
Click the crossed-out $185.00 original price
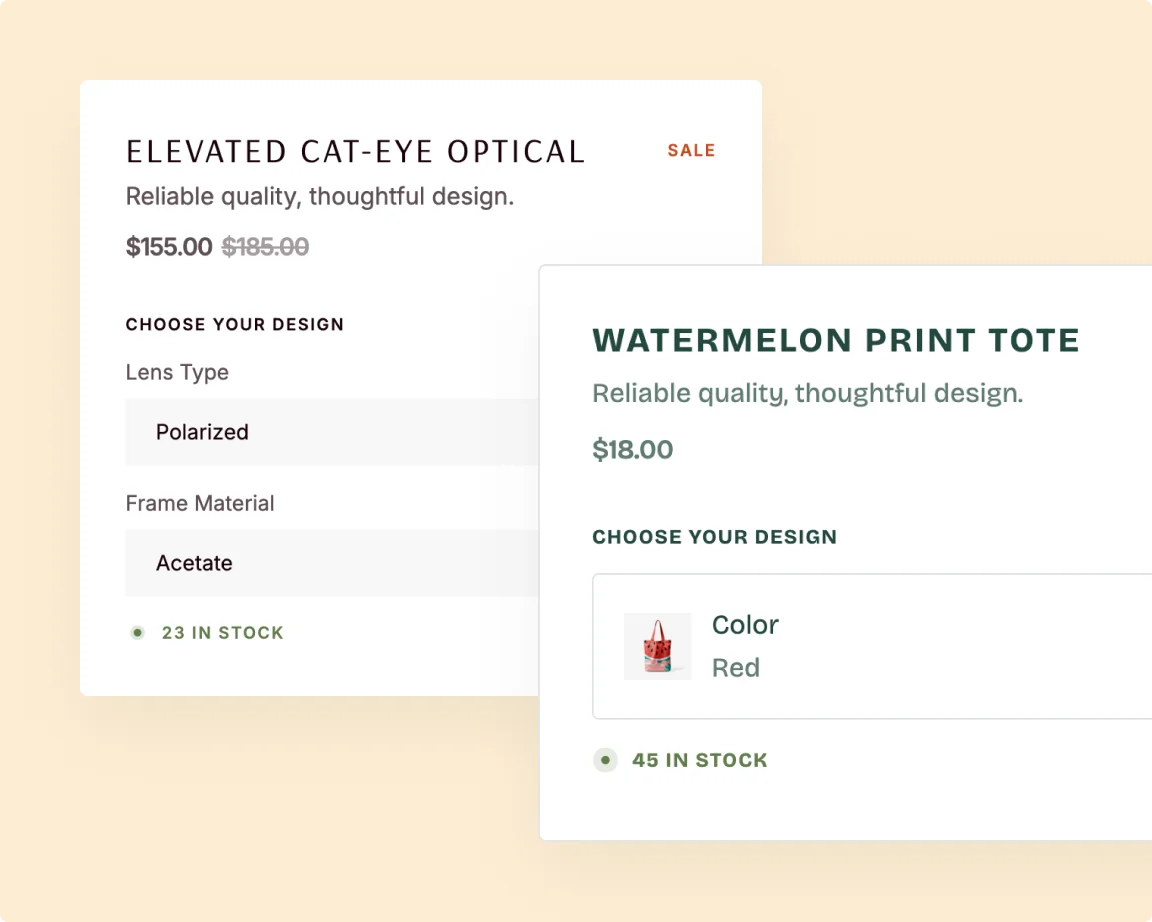(x=265, y=247)
